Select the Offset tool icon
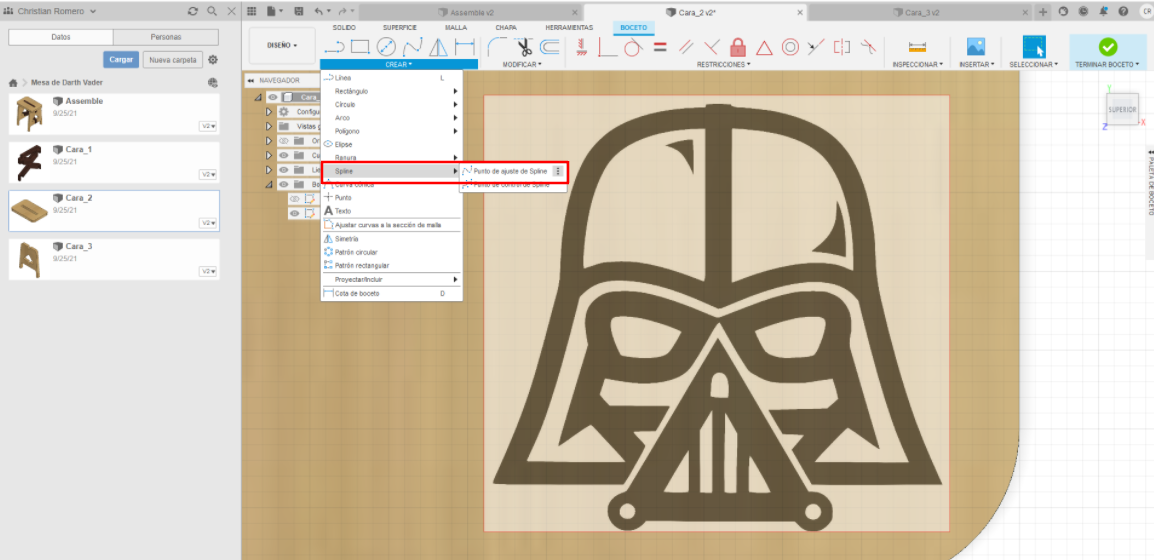Image resolution: width=1154 pixels, height=560 pixels. click(x=549, y=48)
